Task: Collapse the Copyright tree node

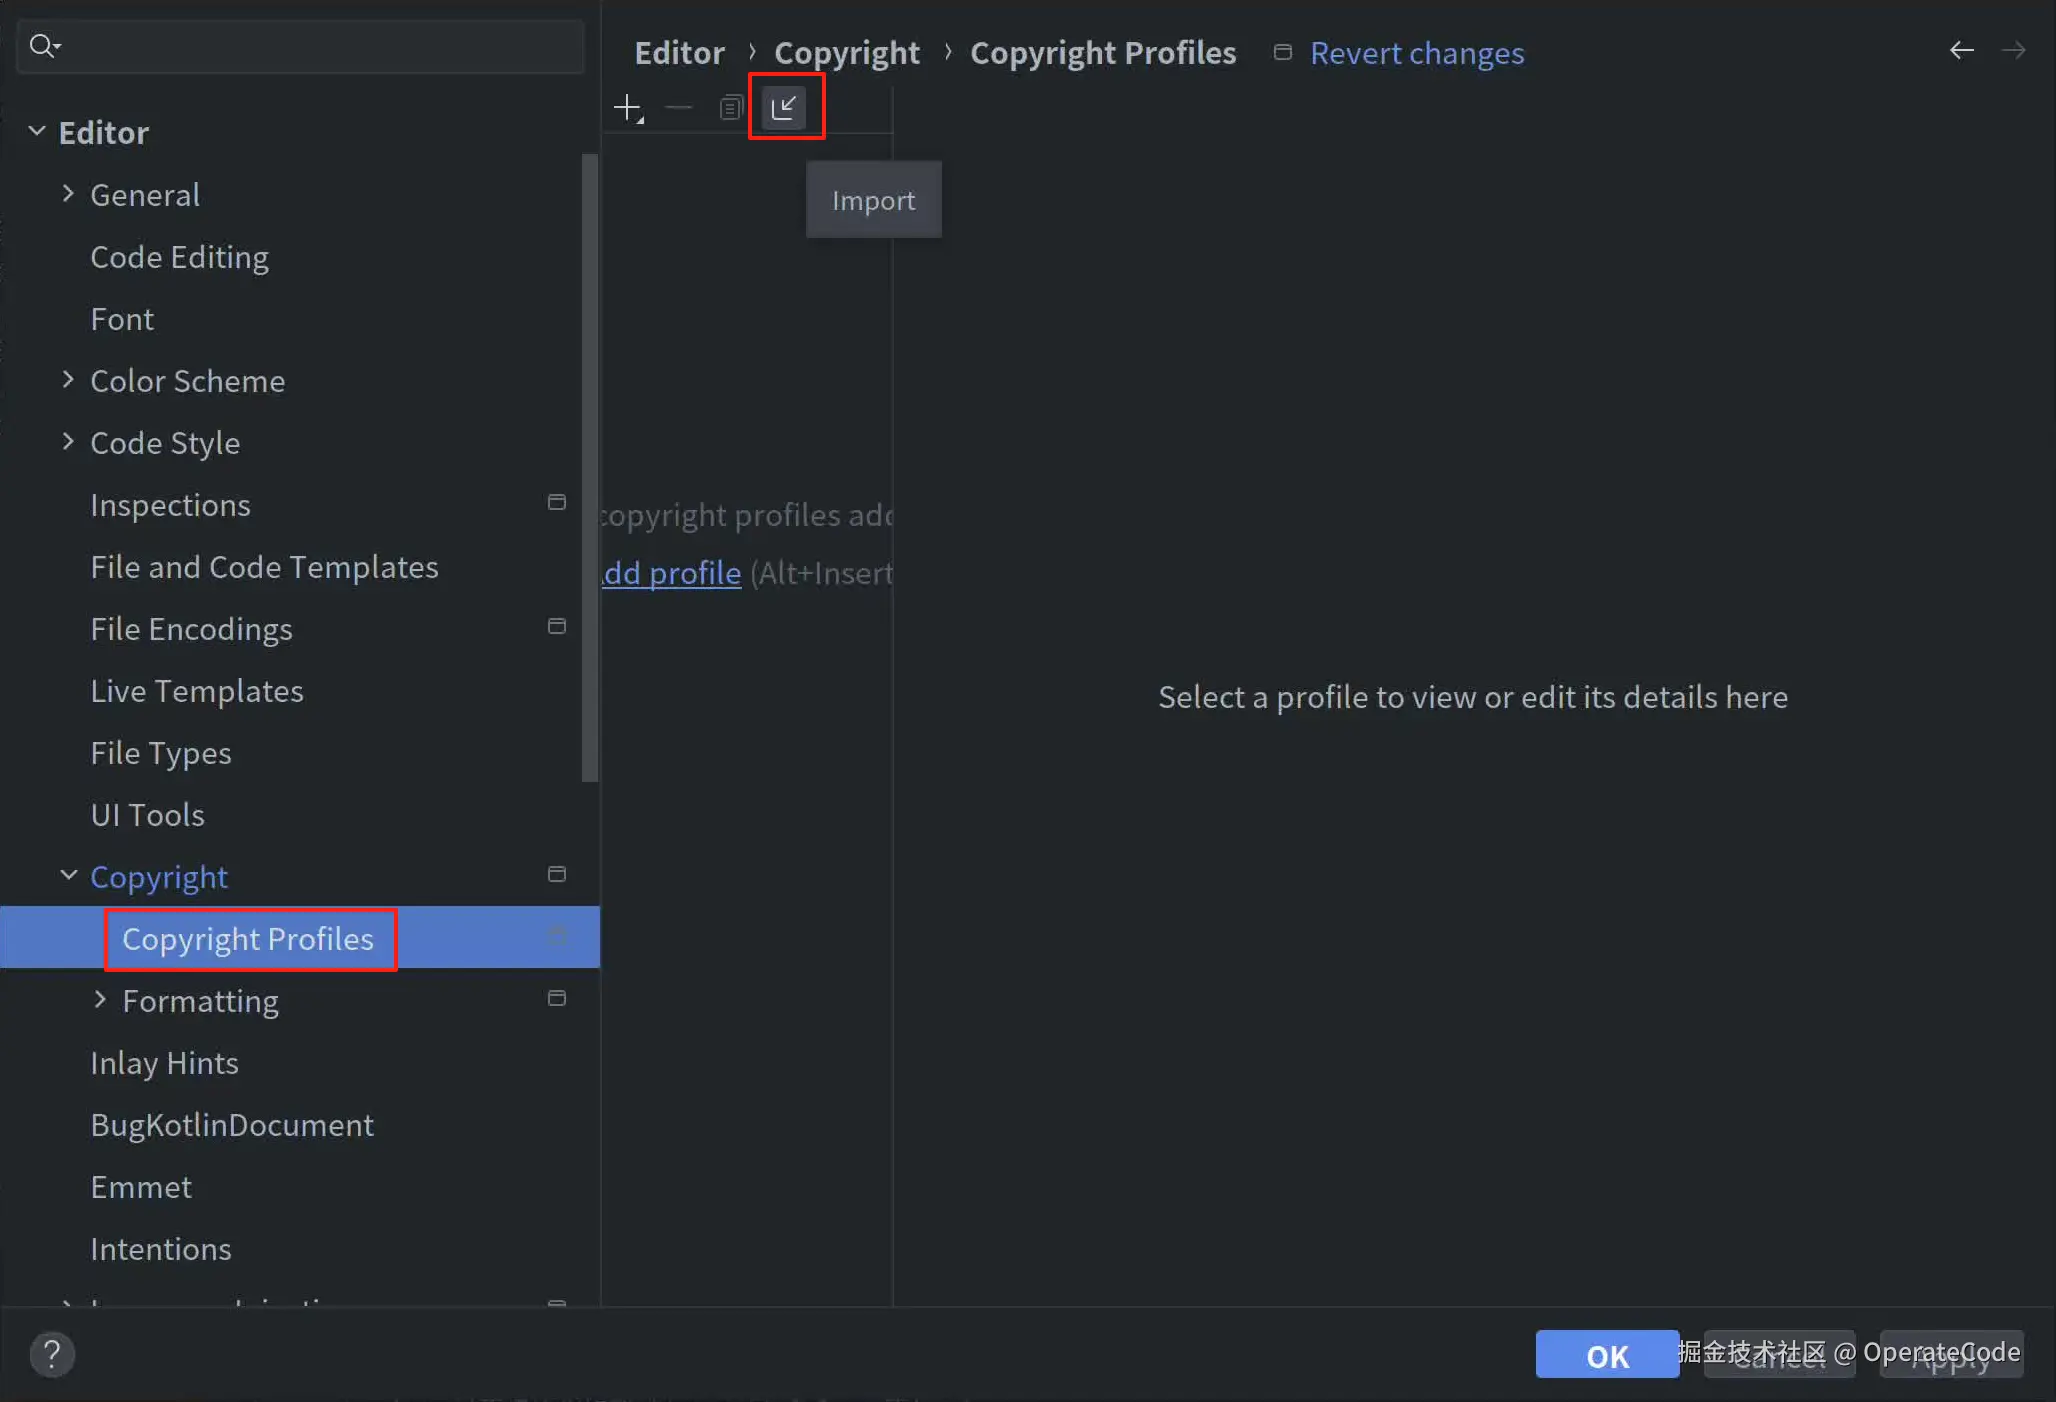Action: pyautogui.click(x=68, y=876)
